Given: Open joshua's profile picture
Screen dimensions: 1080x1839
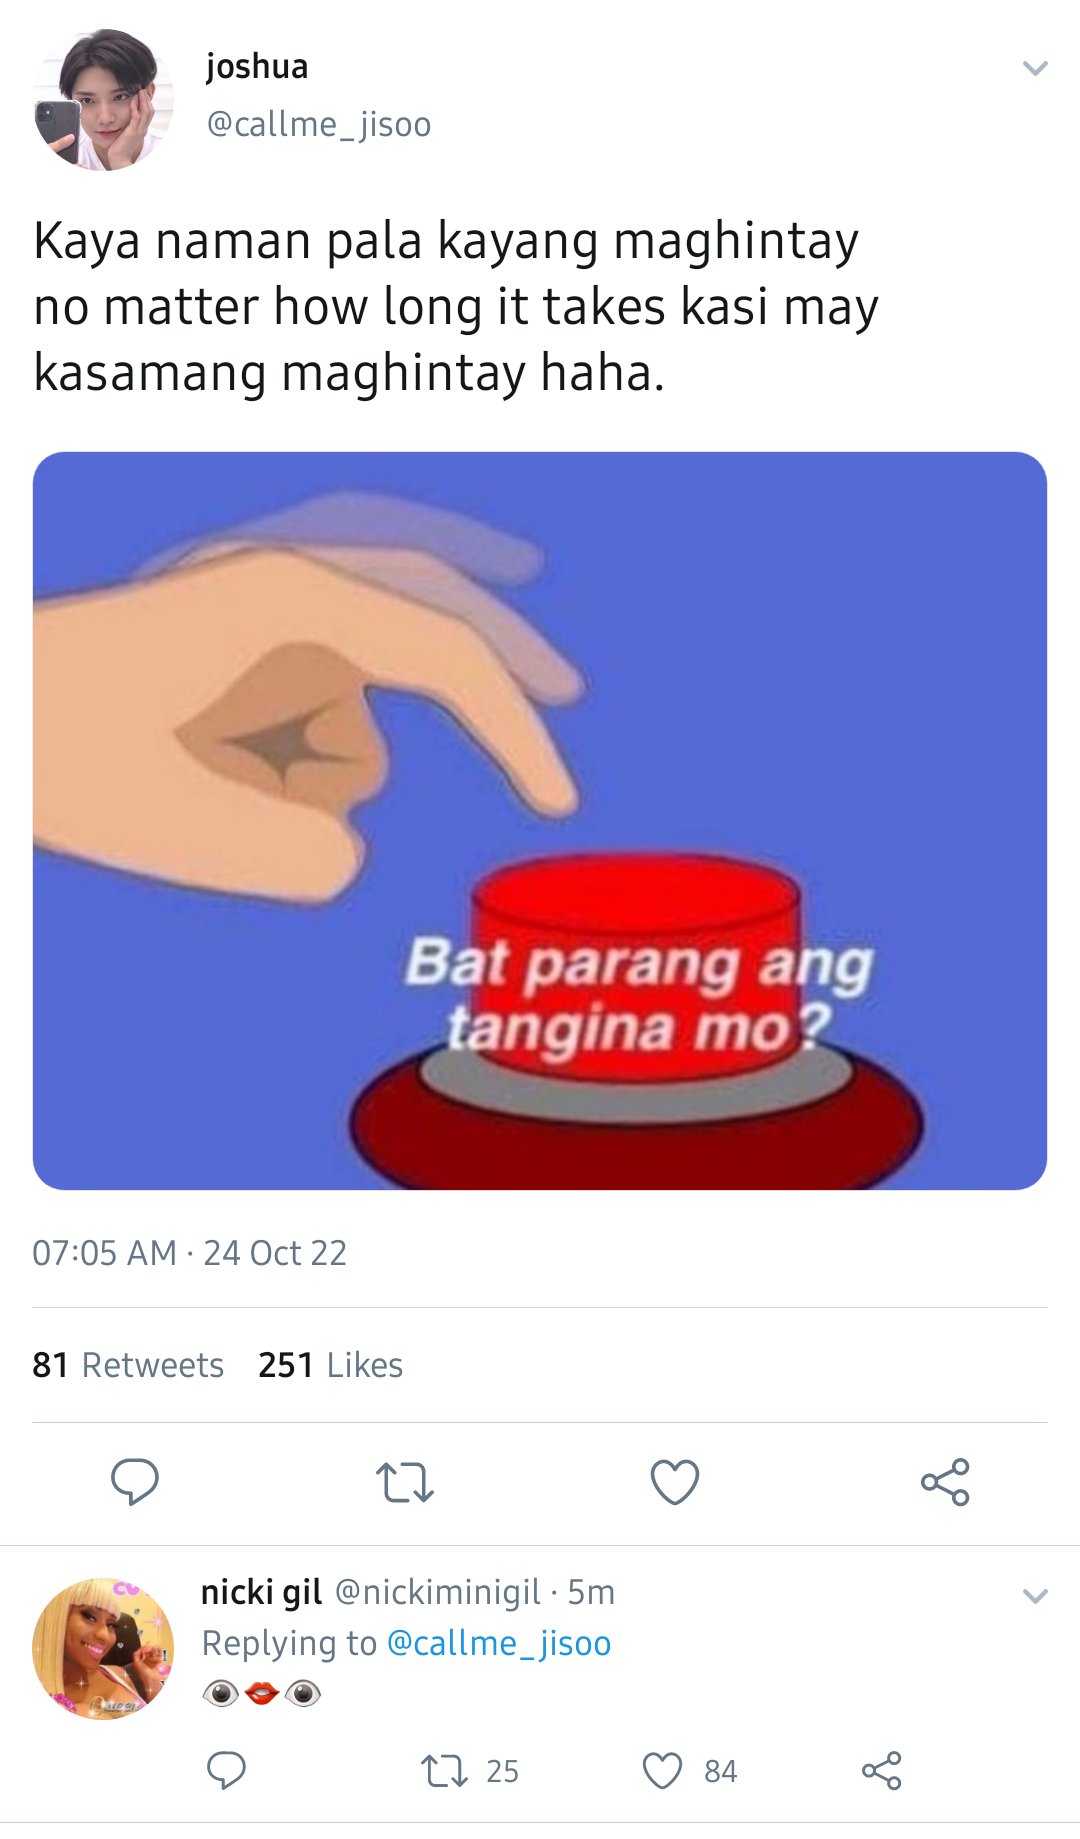Looking at the screenshot, I should pyautogui.click(x=103, y=100).
